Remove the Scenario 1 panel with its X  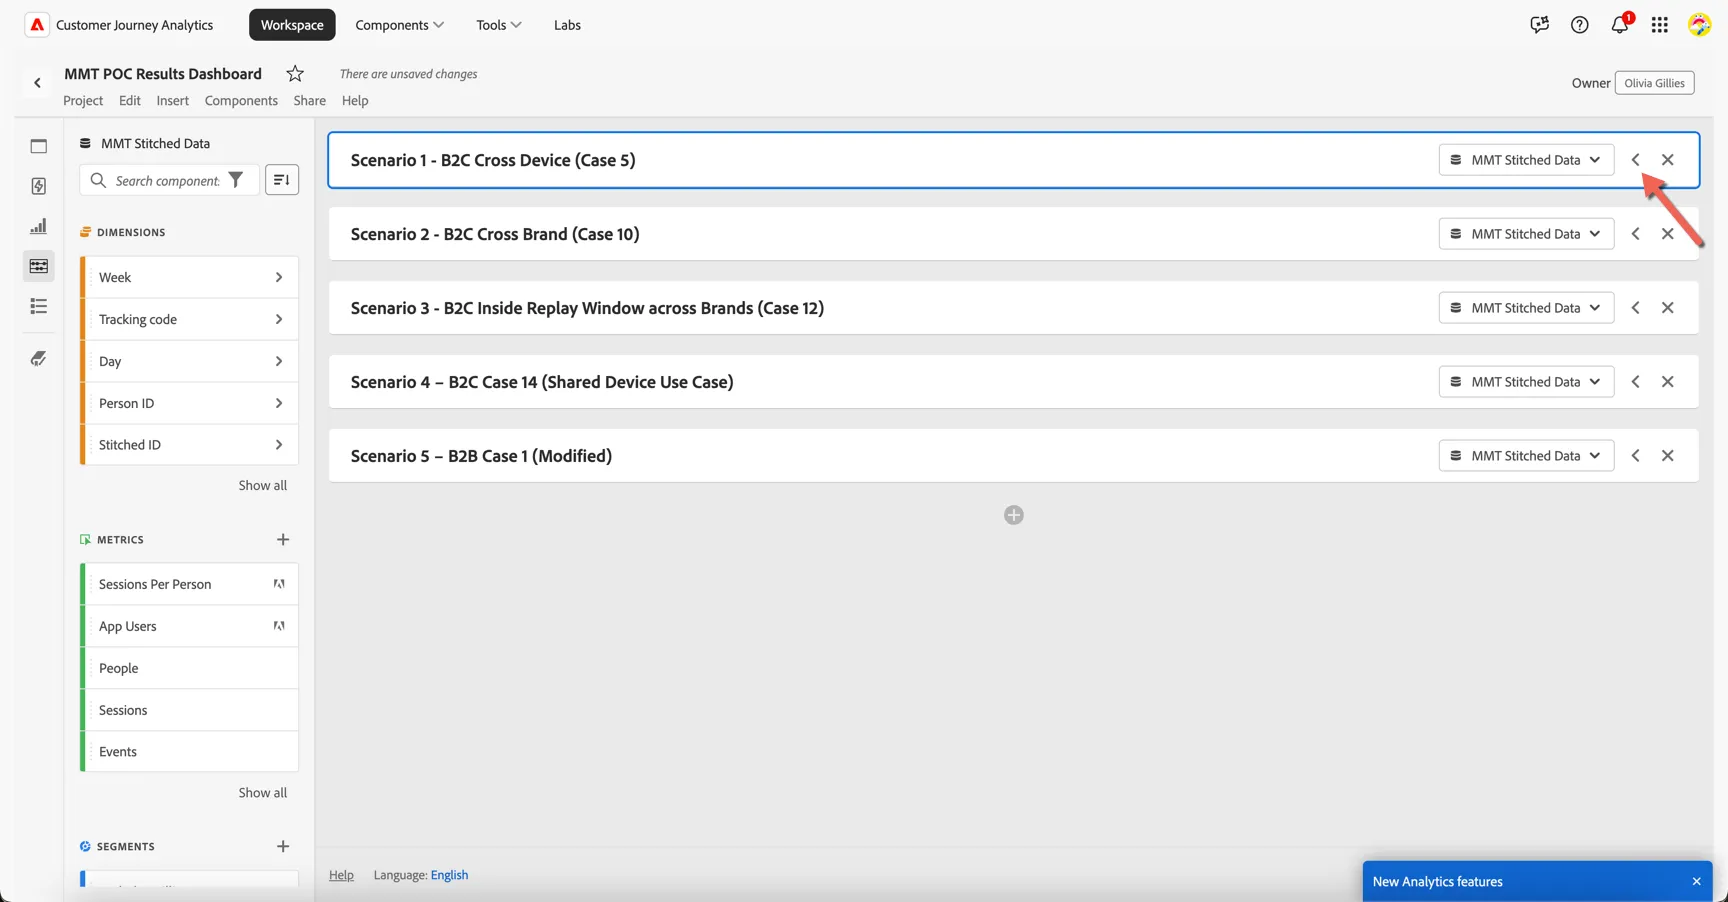(1668, 160)
